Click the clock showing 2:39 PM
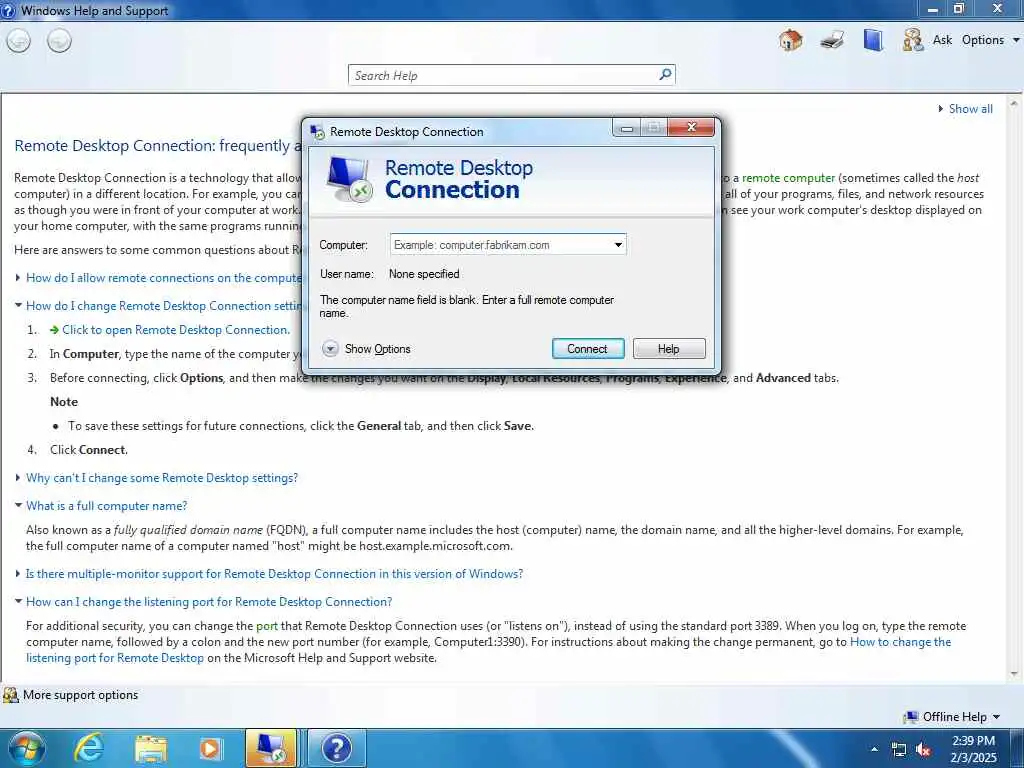Viewport: 1024px width, 768px height. tap(973, 741)
